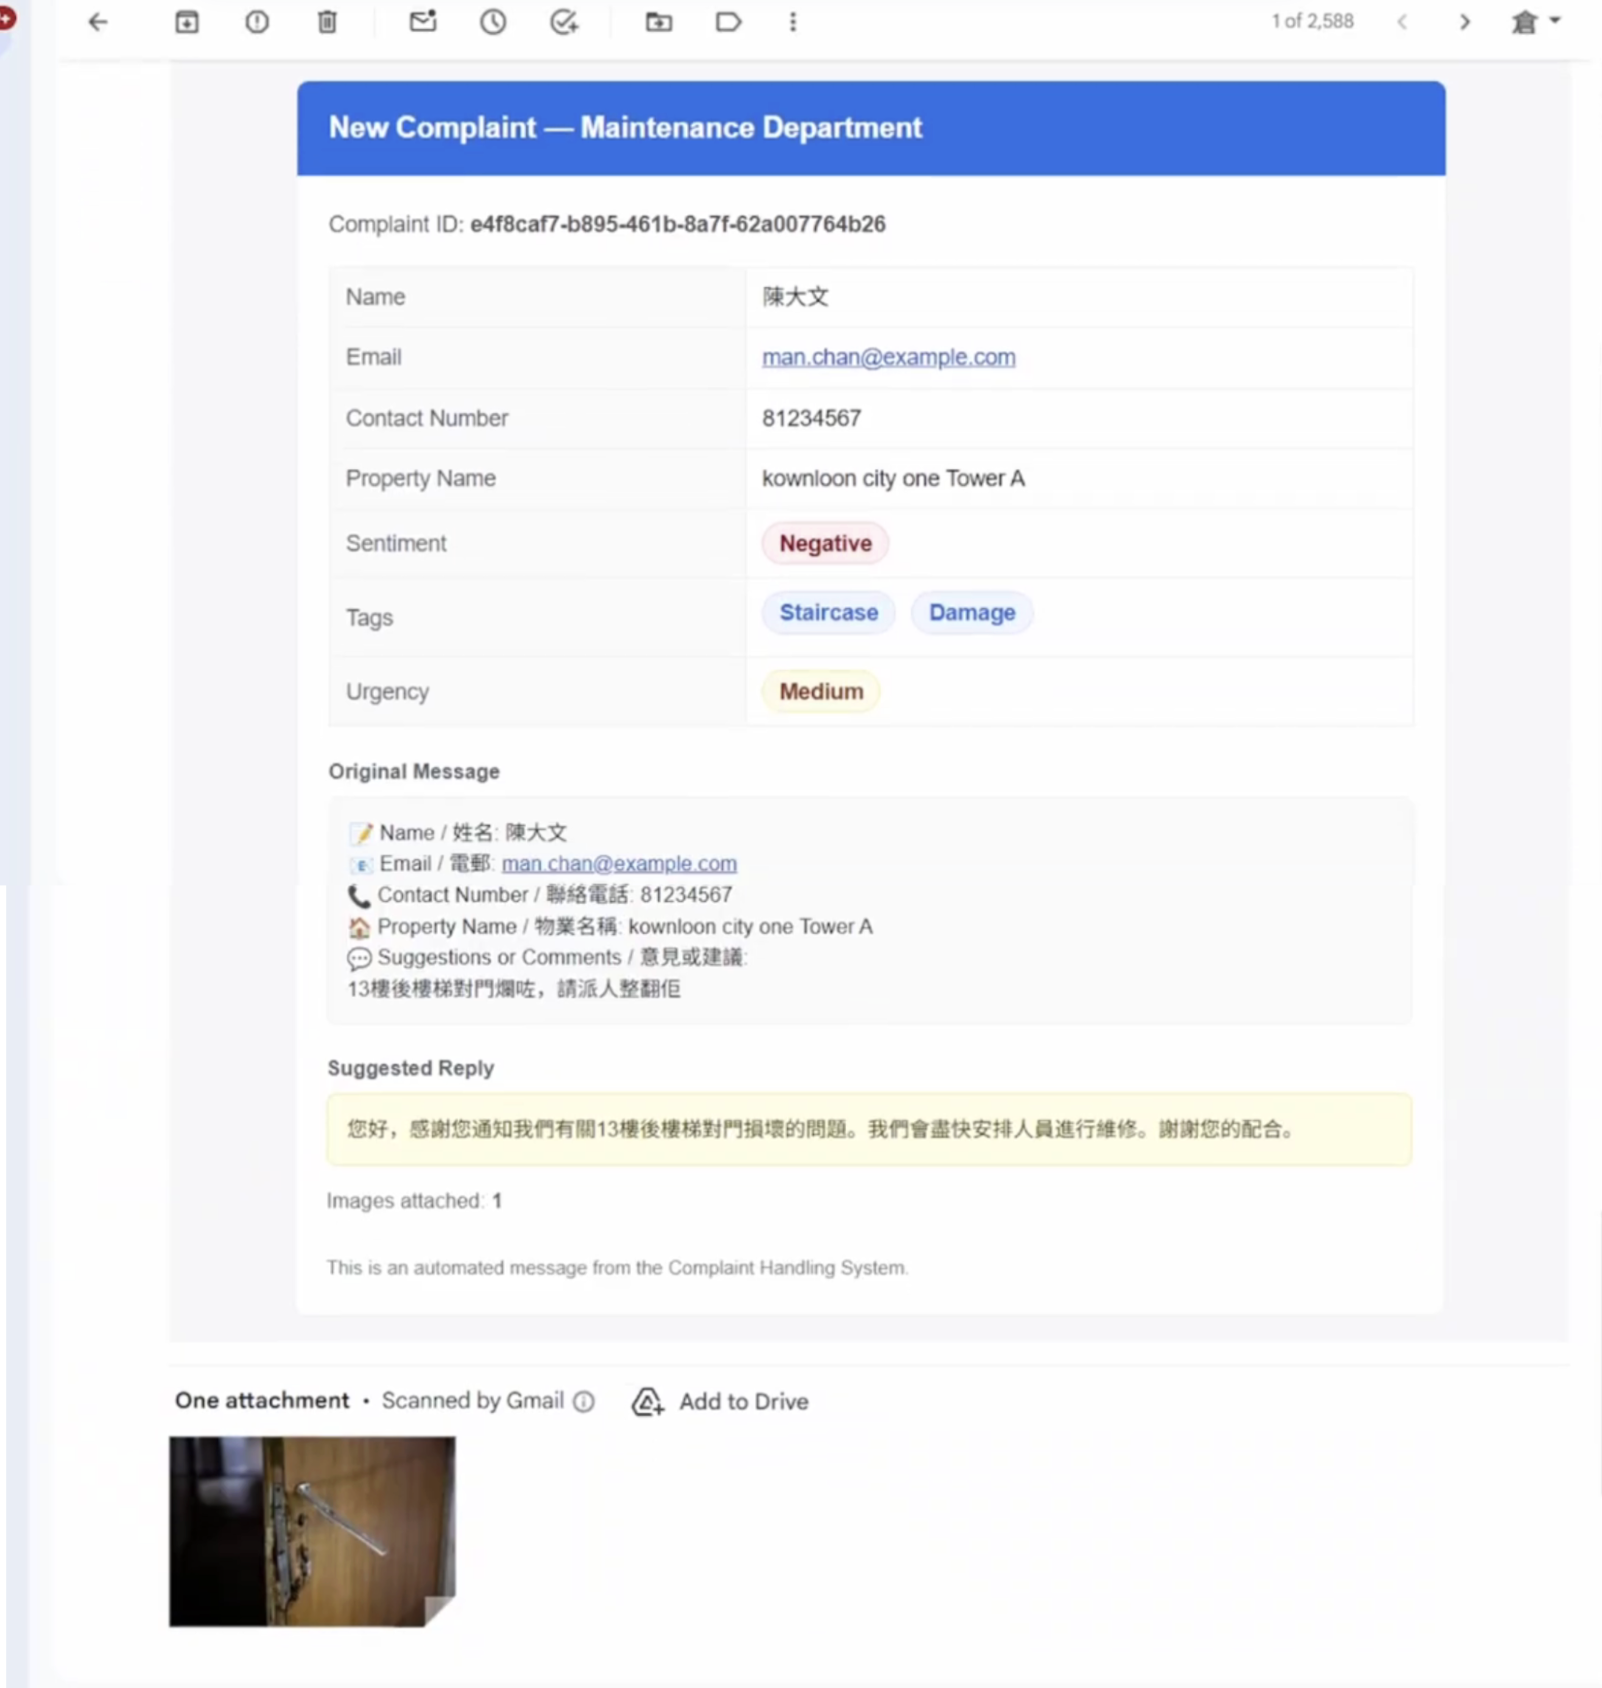Report this email as spam
Viewport: 1602px width, 1688px height.
click(x=257, y=22)
